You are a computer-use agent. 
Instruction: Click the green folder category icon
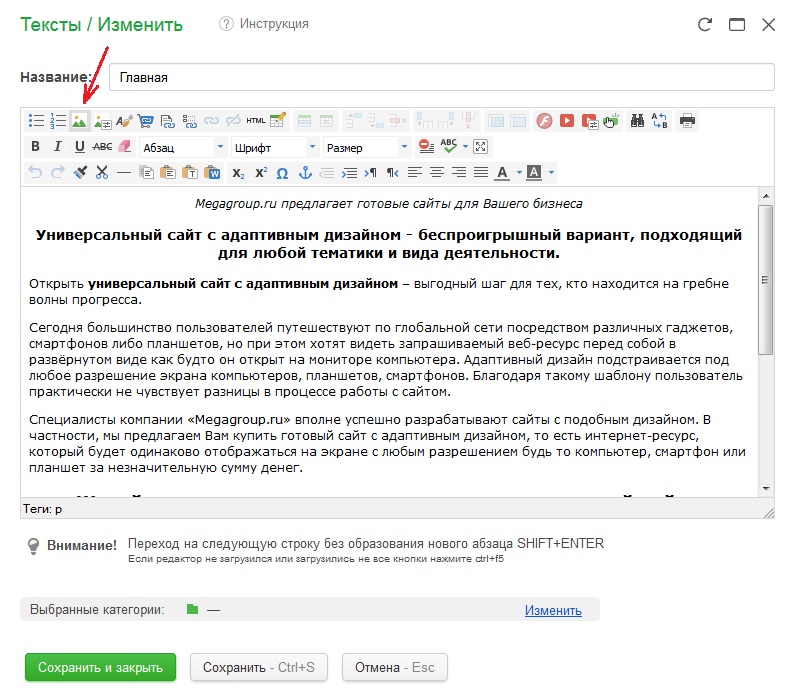coord(192,609)
